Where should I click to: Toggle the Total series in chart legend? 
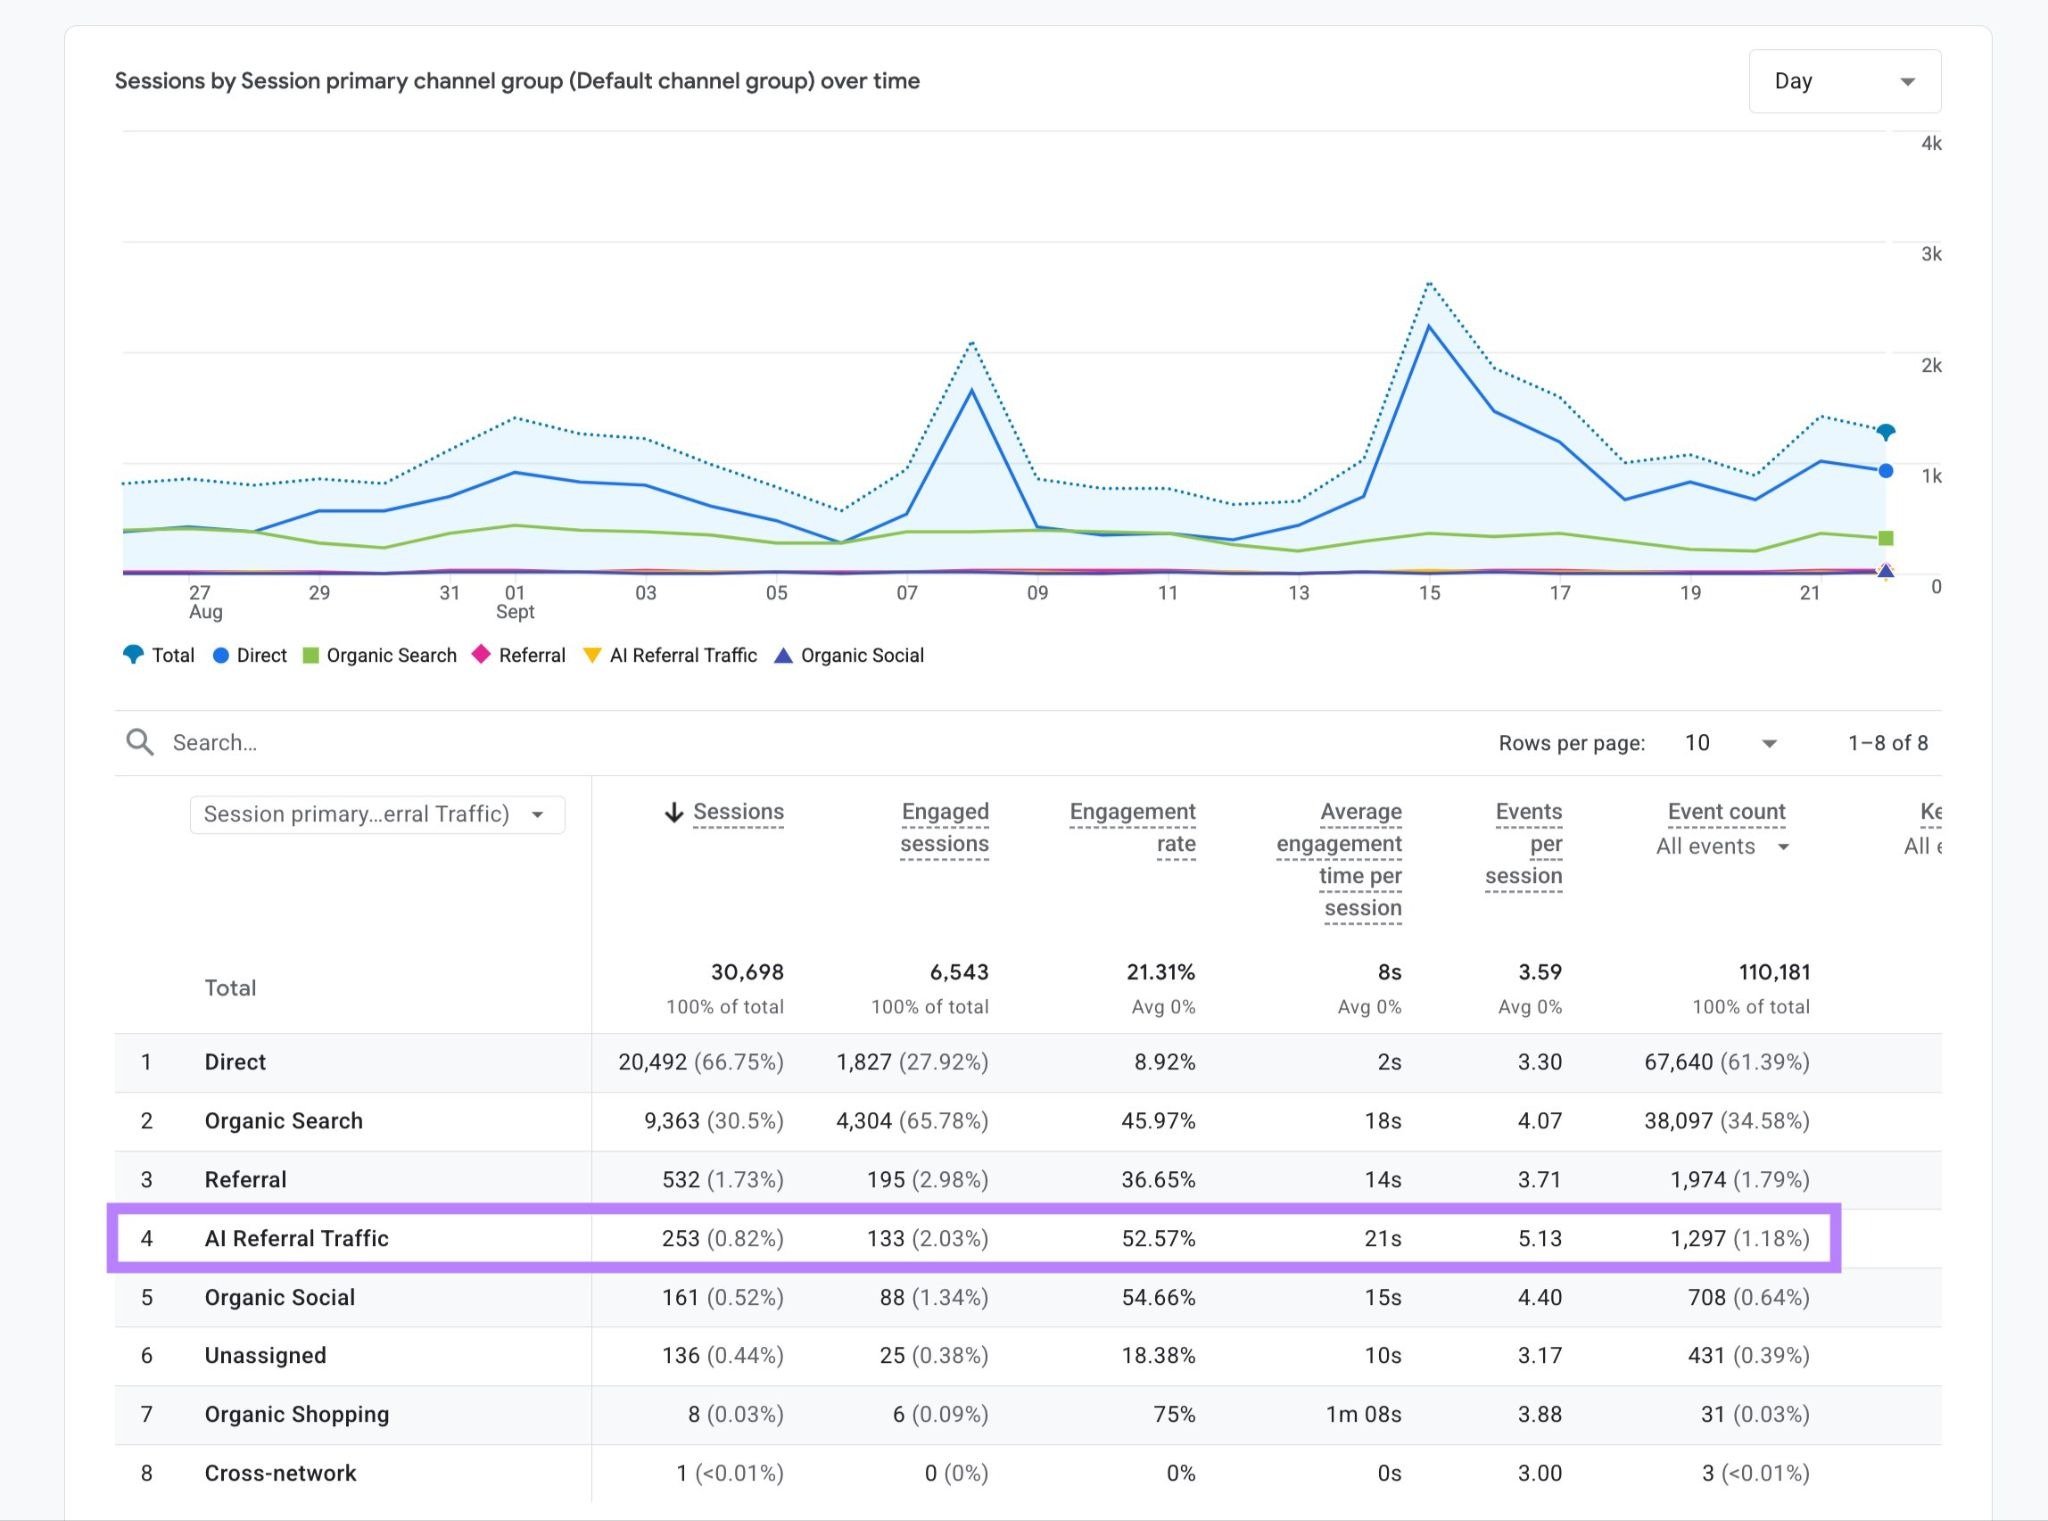(158, 655)
